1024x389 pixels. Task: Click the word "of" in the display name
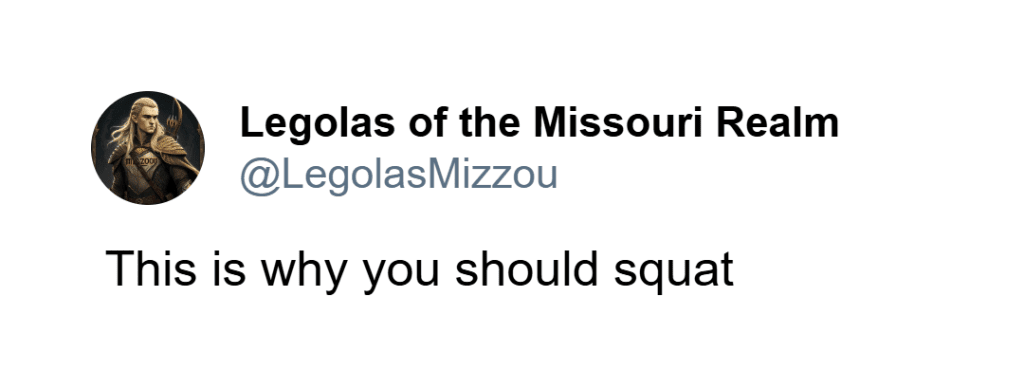point(426,123)
